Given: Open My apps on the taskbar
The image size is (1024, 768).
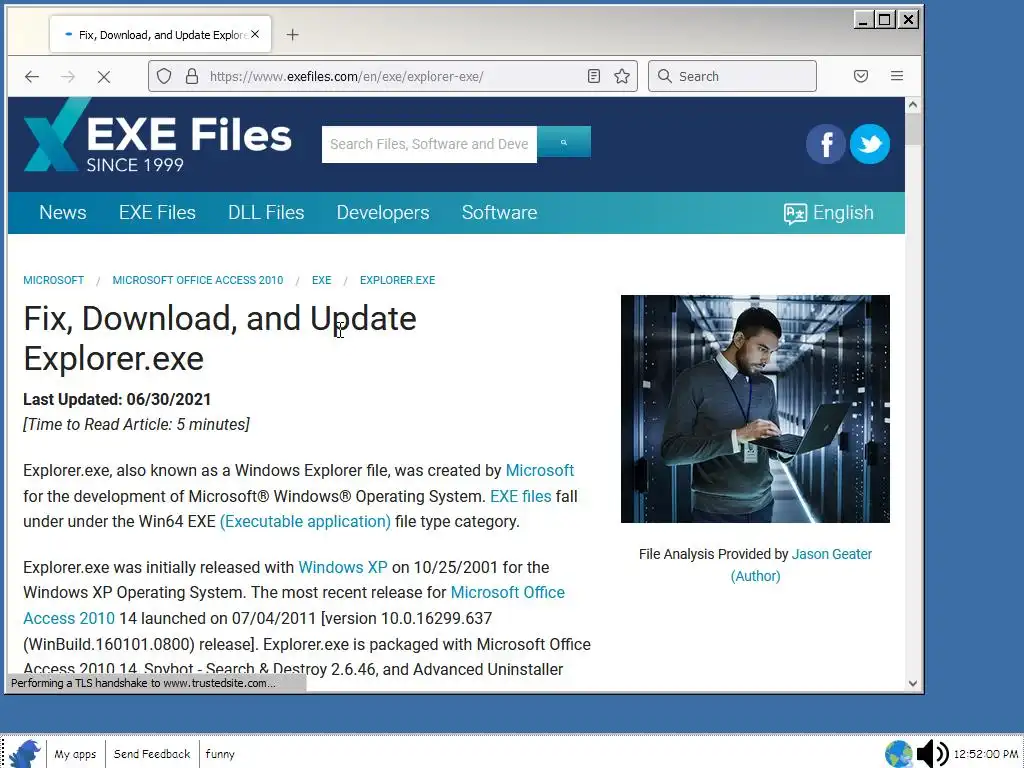Looking at the screenshot, I should pyautogui.click(x=75, y=754).
